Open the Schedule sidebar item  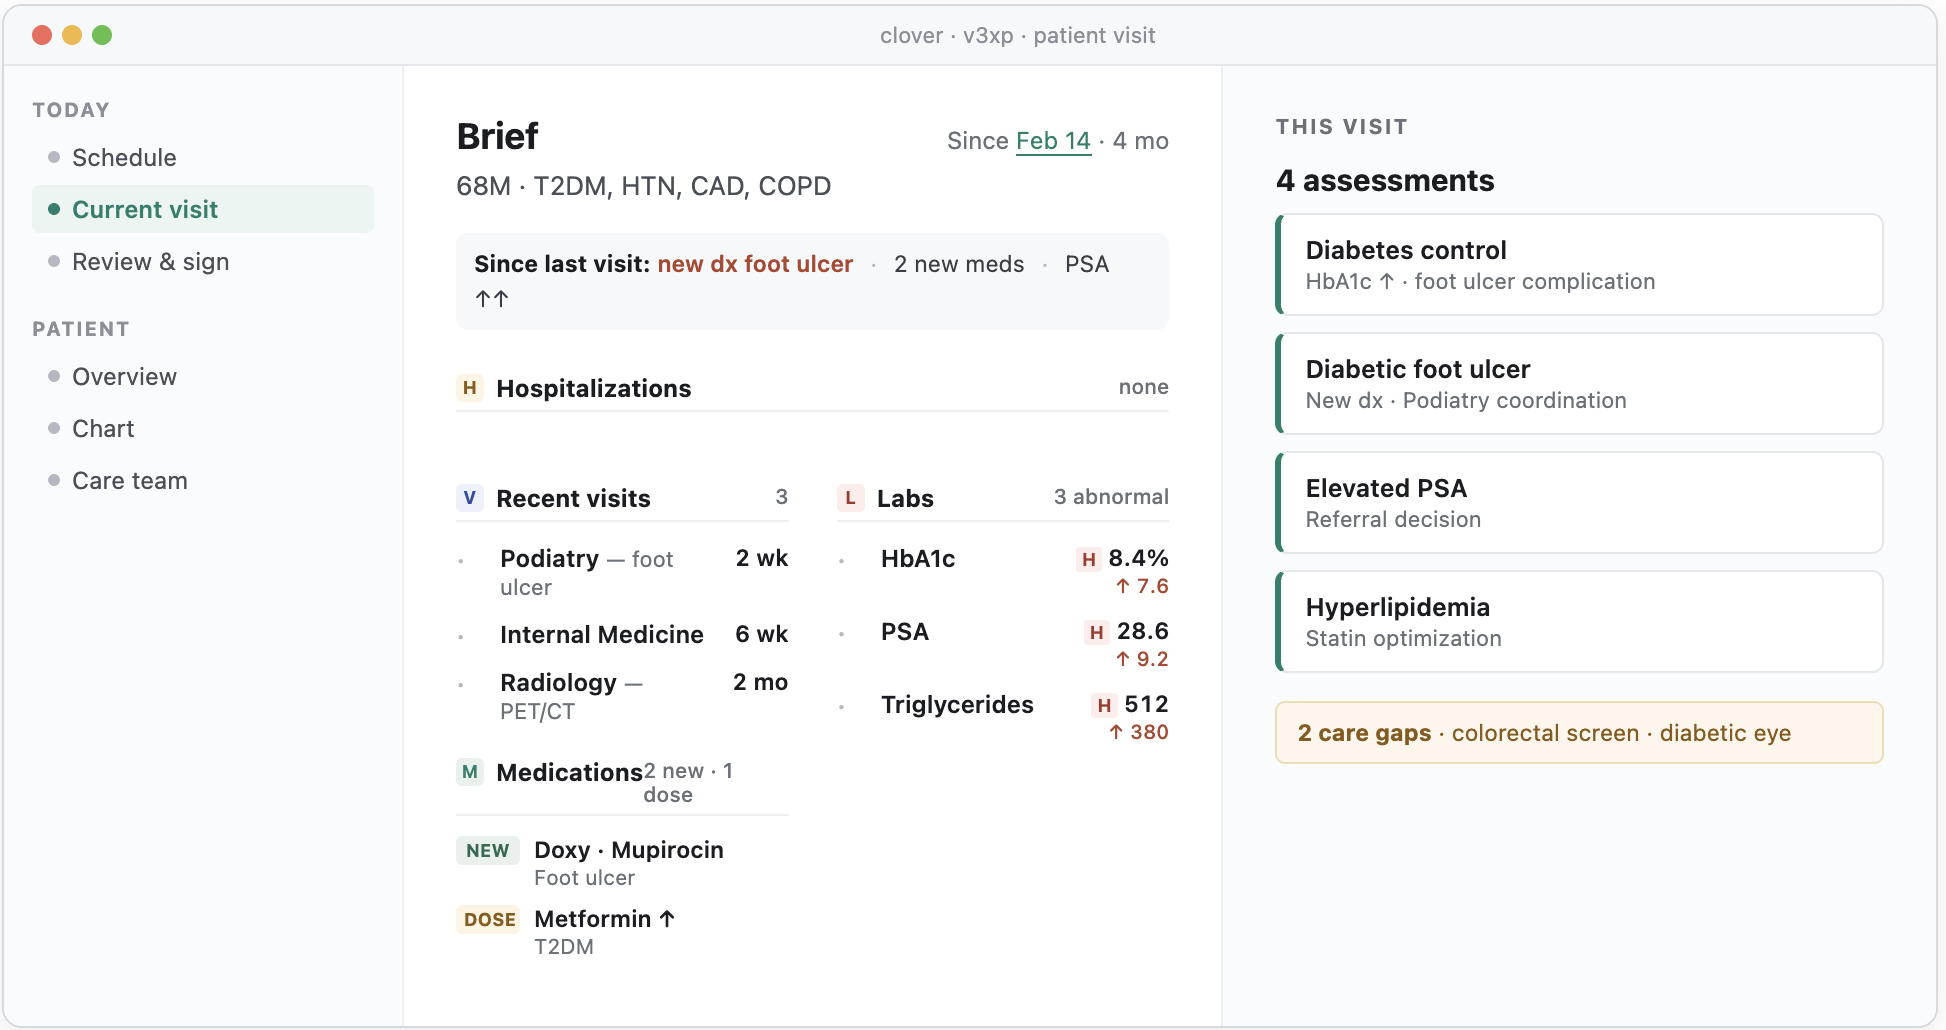point(203,158)
